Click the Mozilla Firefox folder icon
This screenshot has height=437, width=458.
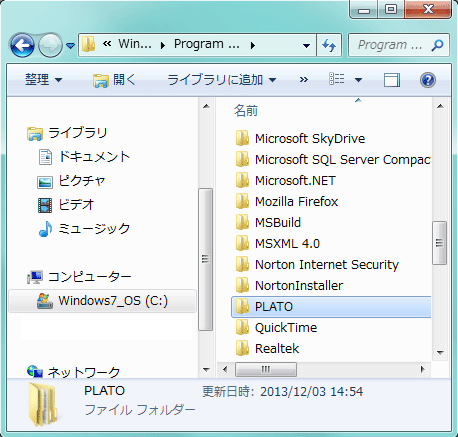tap(242, 202)
